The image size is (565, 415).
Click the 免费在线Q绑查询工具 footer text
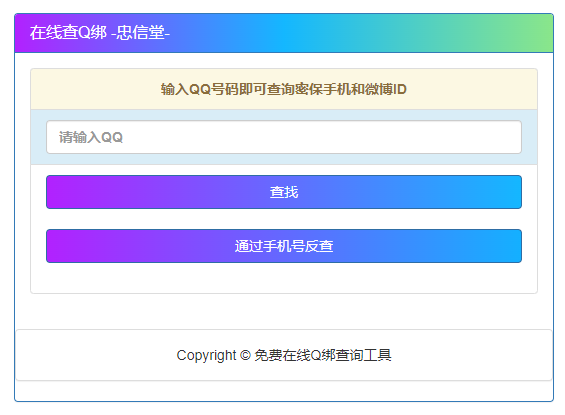click(x=323, y=355)
